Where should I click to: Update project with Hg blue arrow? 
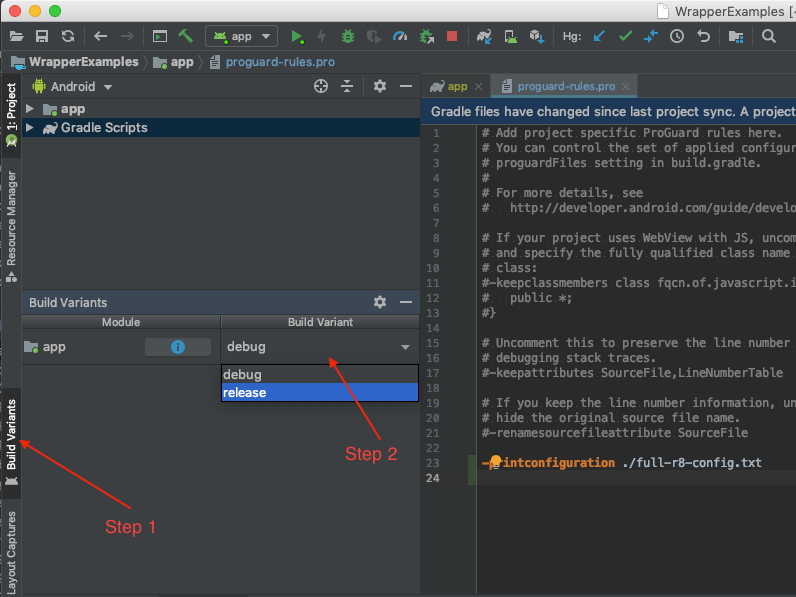point(600,37)
